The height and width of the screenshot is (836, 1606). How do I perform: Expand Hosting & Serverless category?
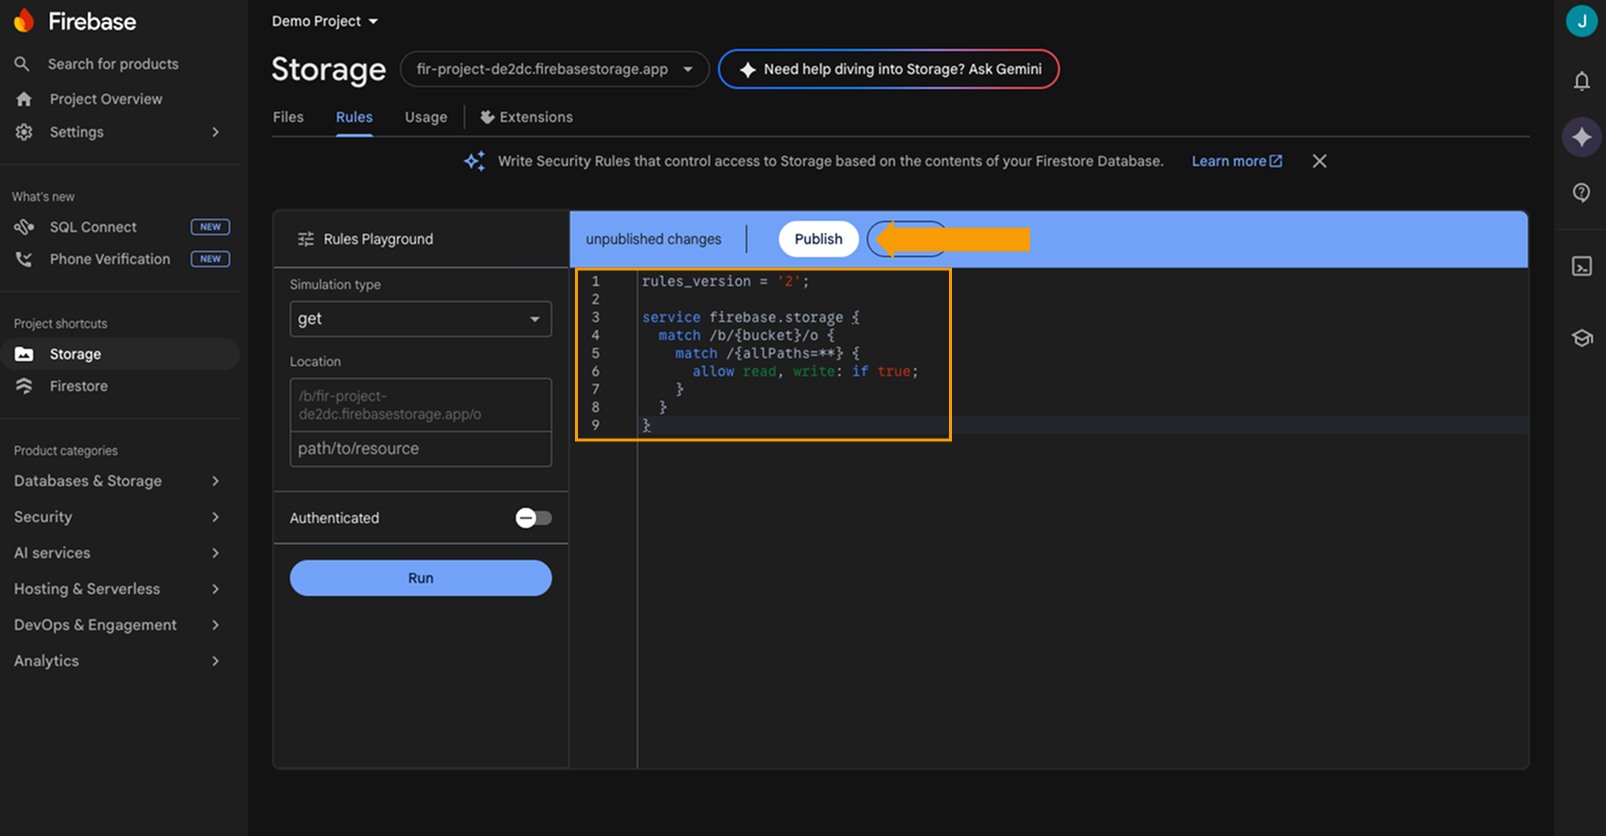[x=118, y=589]
